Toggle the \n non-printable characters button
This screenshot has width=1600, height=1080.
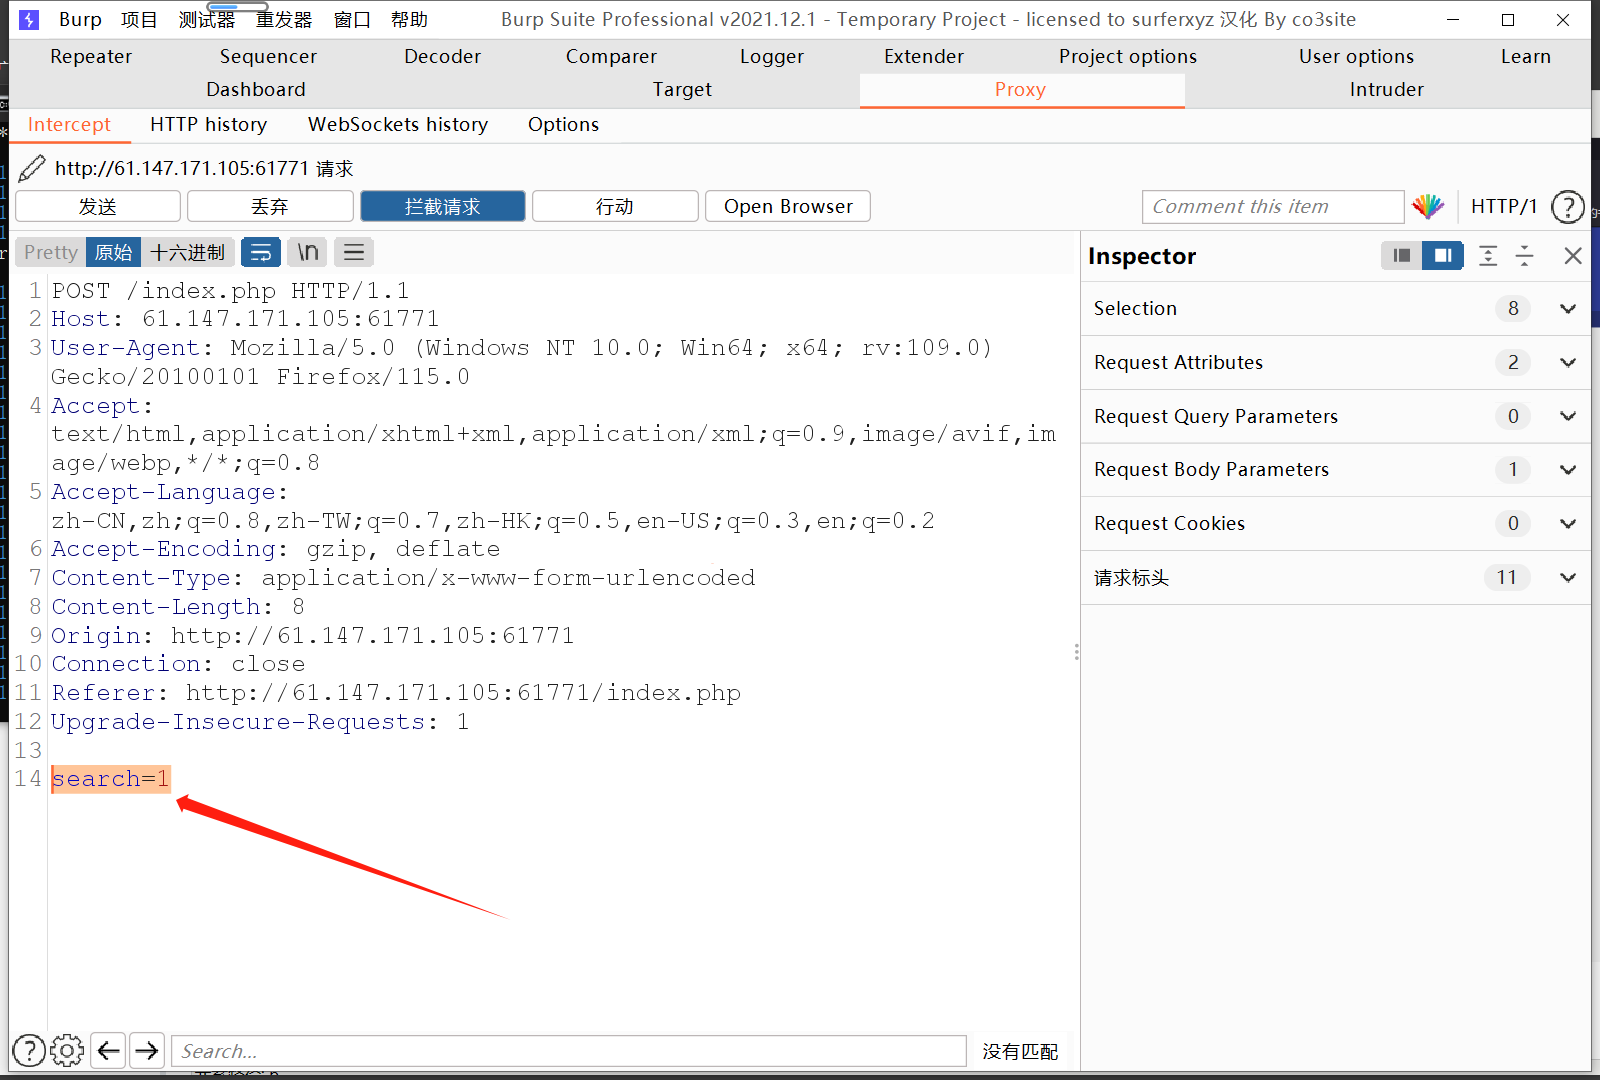click(308, 252)
